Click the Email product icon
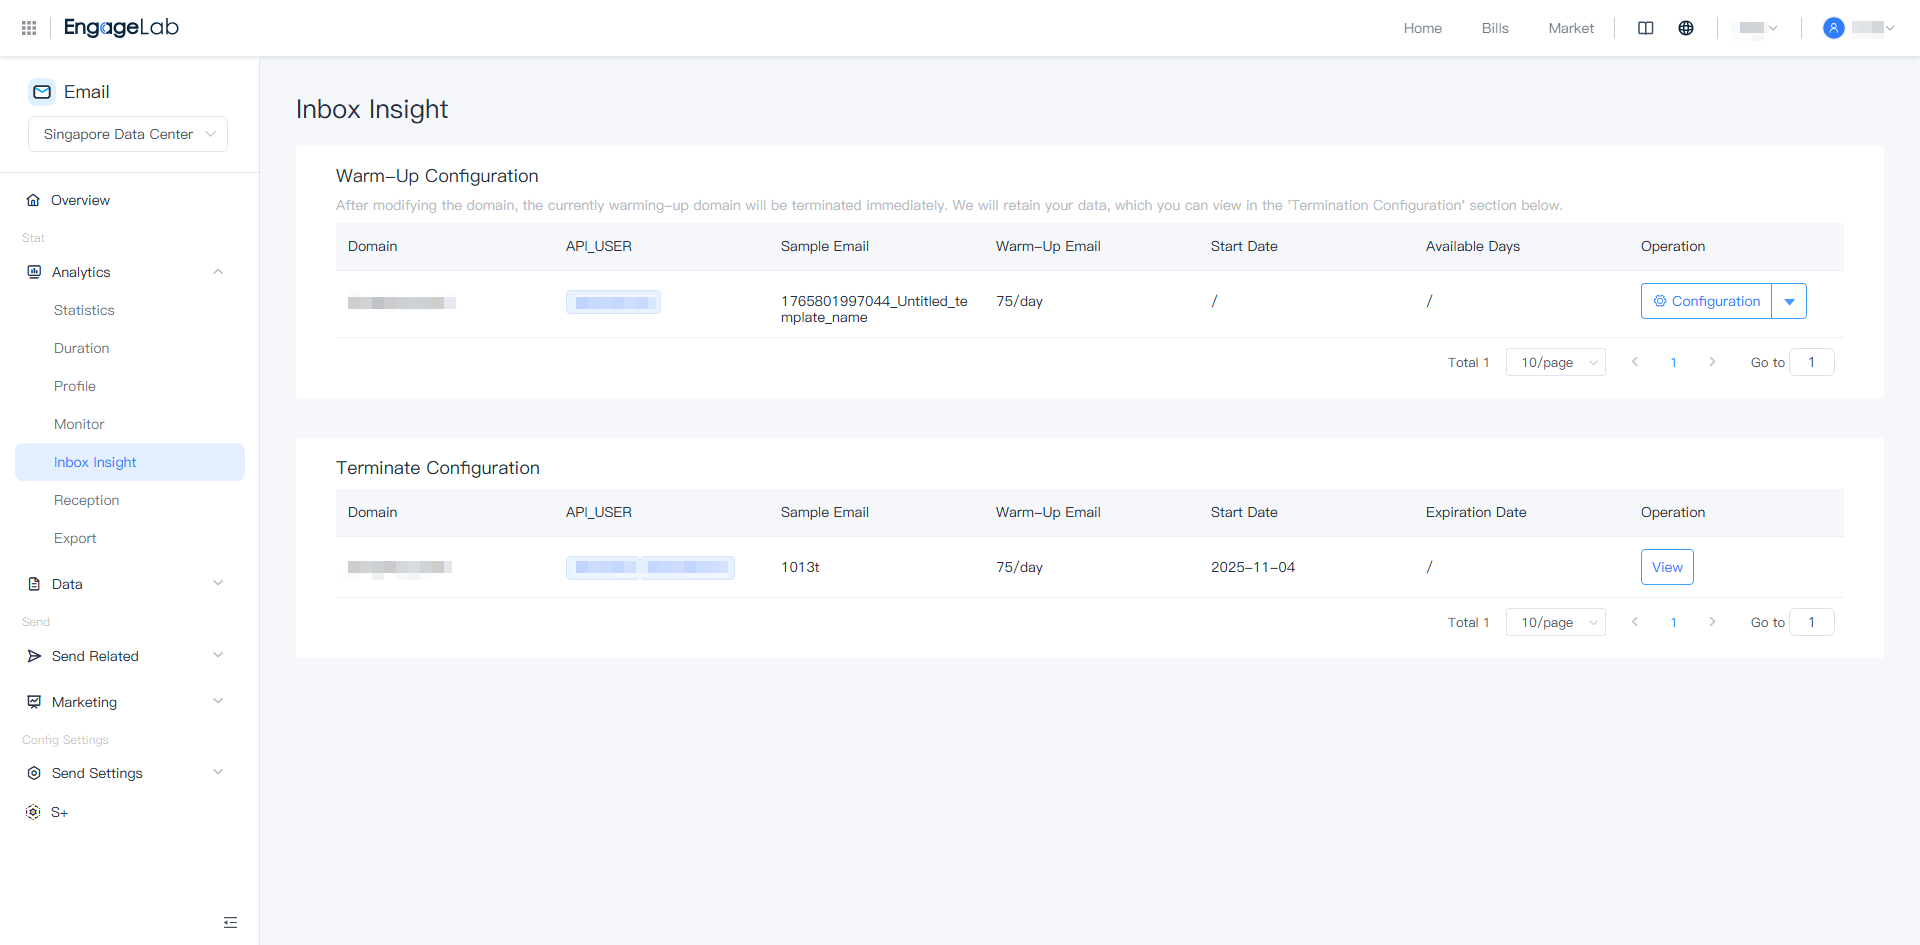 coord(42,92)
